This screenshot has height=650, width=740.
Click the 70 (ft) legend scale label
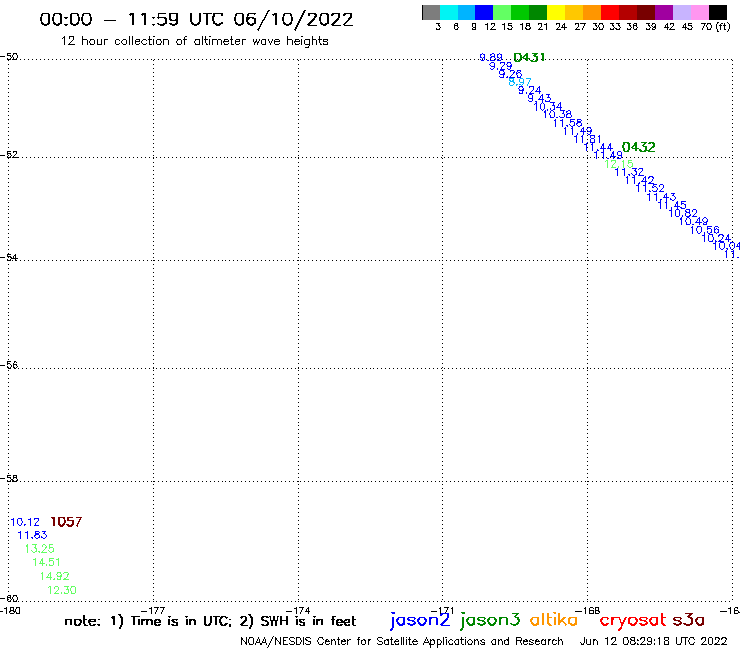pyautogui.click(x=715, y=27)
